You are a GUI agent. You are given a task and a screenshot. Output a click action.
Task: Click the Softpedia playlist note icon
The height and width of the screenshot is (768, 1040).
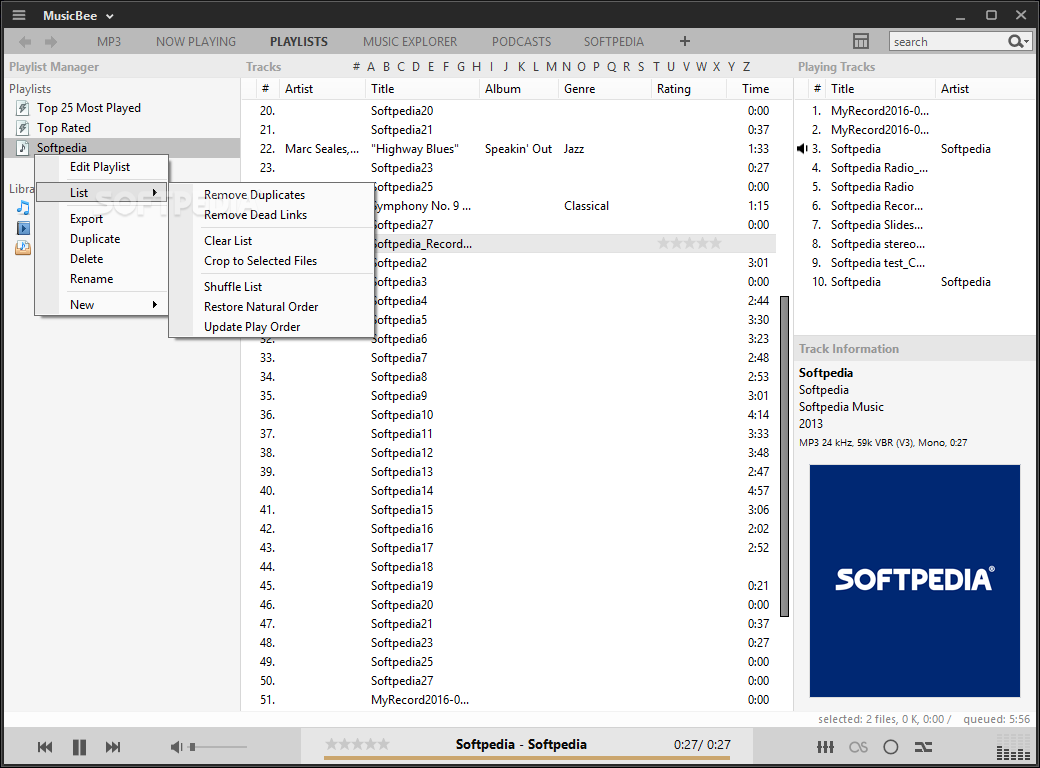tap(23, 148)
